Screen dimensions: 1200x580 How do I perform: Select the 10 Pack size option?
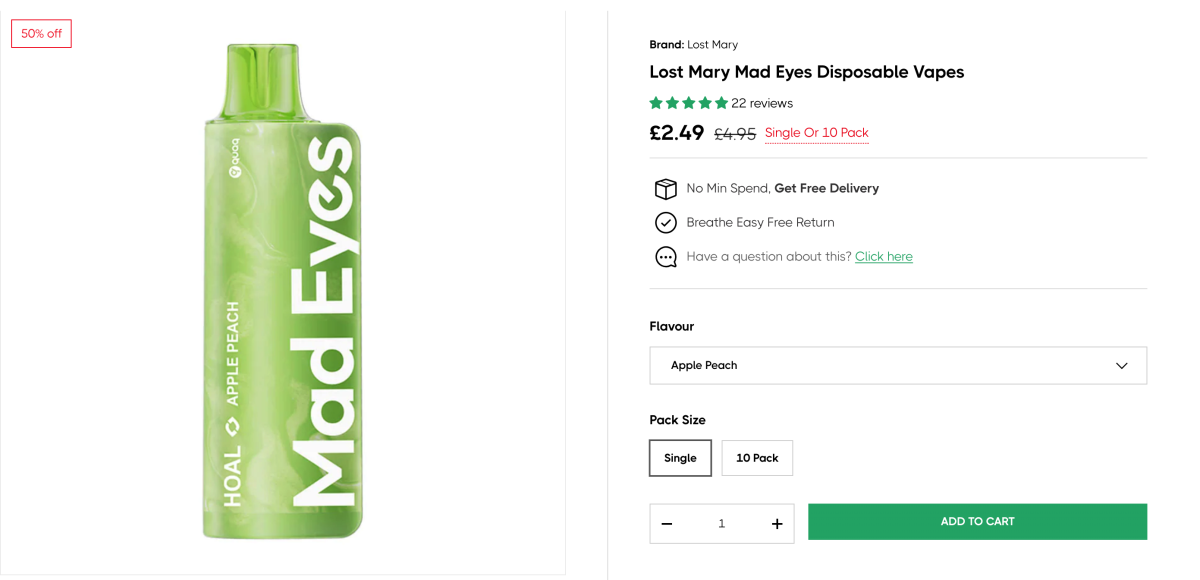coord(757,458)
